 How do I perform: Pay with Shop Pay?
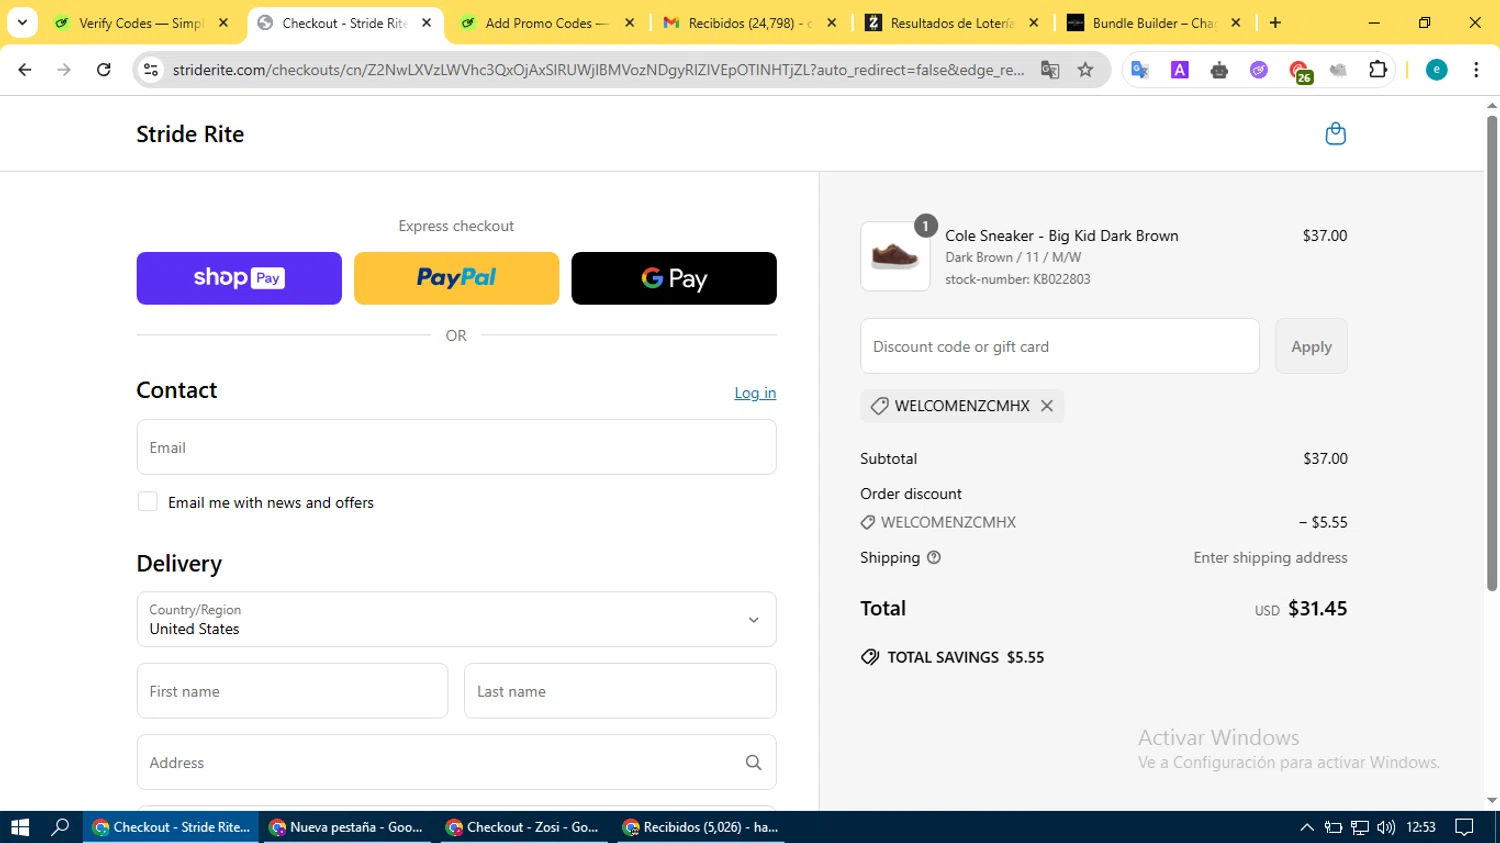pyautogui.click(x=239, y=278)
